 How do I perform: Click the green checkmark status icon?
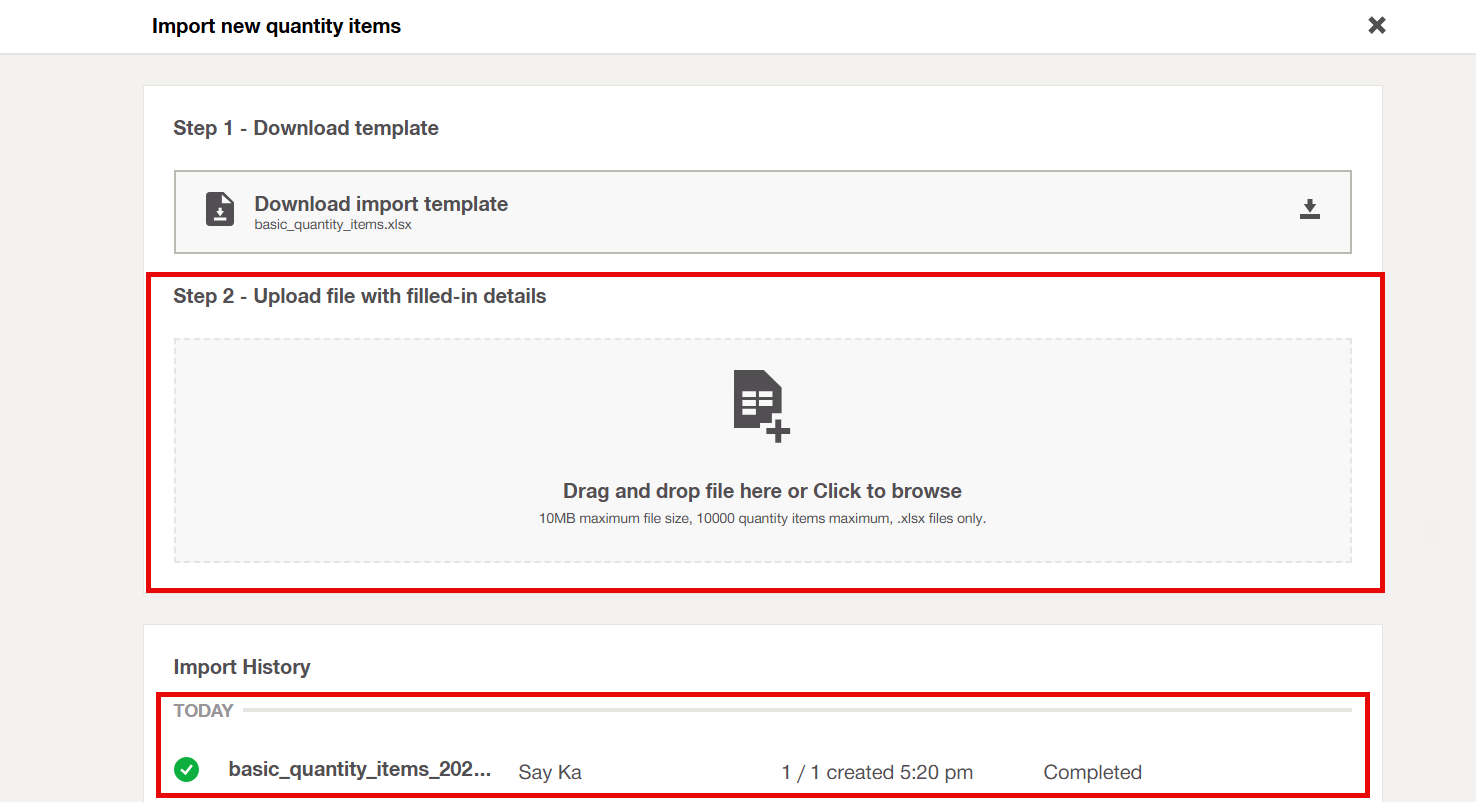186,769
